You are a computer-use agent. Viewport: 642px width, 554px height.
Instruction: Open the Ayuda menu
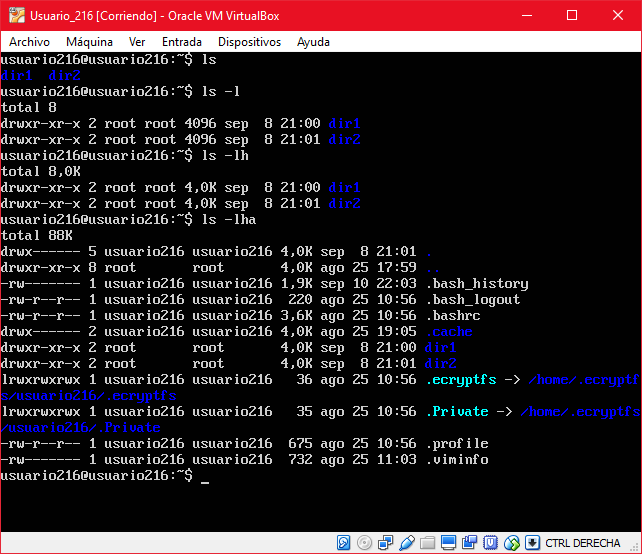(x=313, y=42)
